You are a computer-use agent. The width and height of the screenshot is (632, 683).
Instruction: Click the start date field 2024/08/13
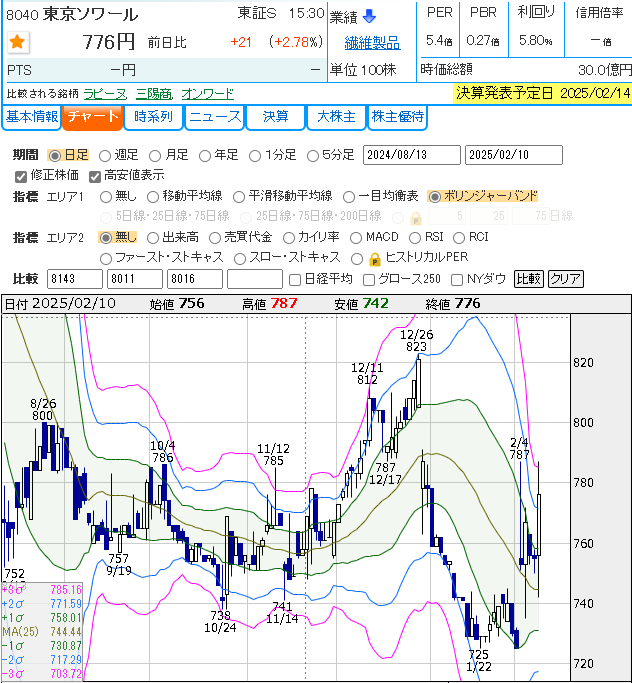(410, 156)
